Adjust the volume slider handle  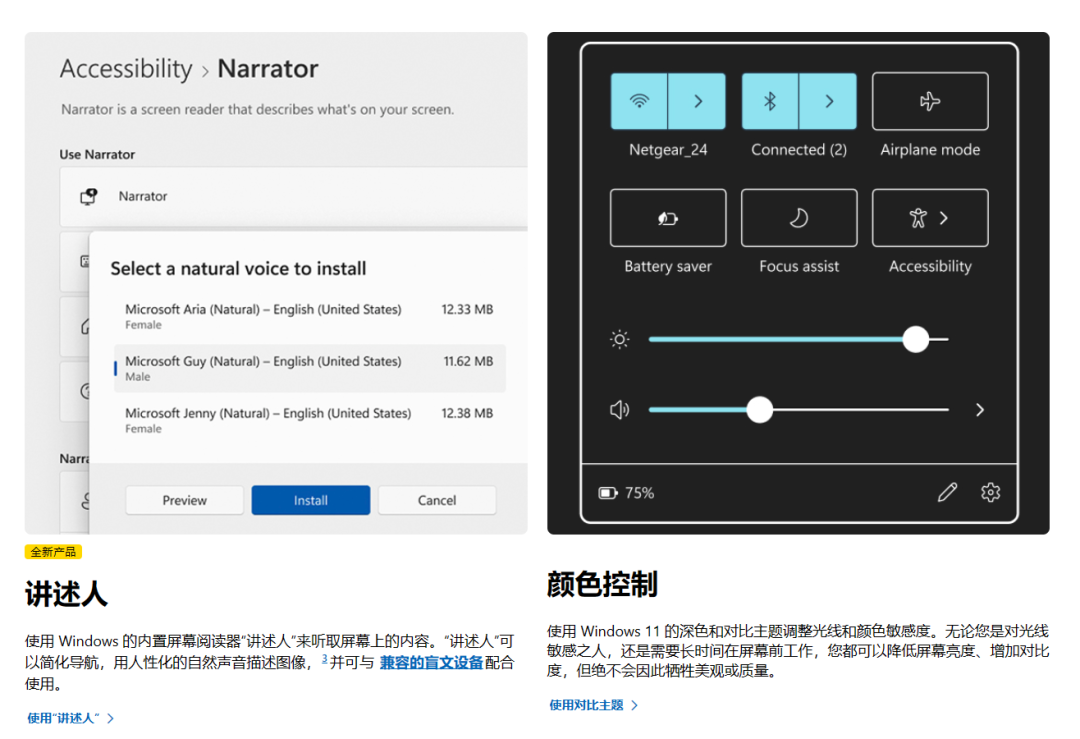[x=760, y=410]
